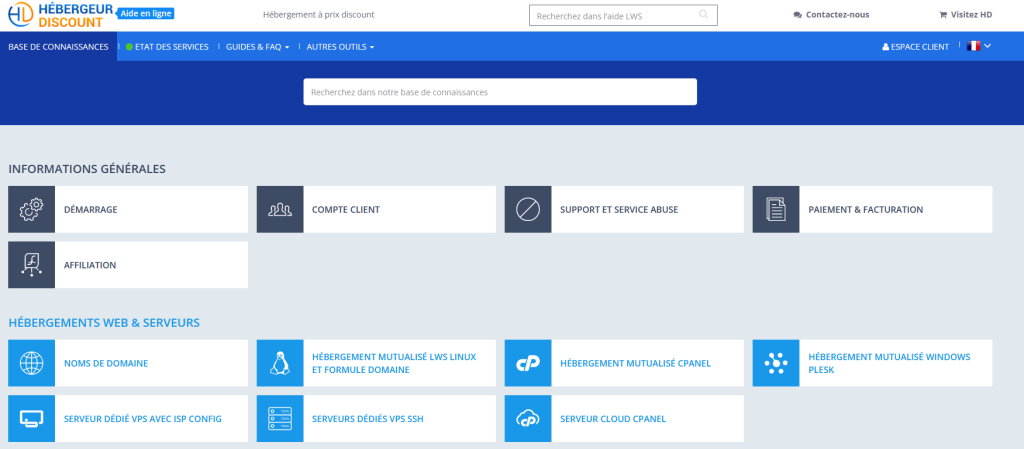Open the French flag language selector

point(979,46)
